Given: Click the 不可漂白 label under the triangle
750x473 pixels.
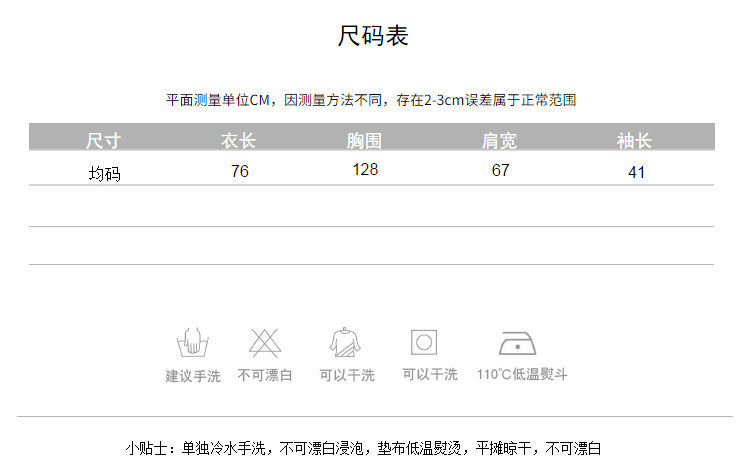Looking at the screenshot, I should pos(265,375).
